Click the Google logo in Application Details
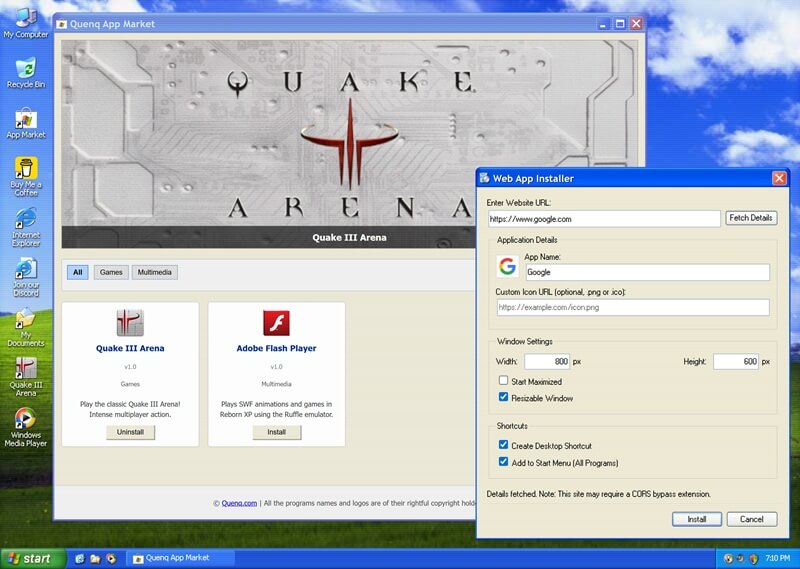 (507, 266)
